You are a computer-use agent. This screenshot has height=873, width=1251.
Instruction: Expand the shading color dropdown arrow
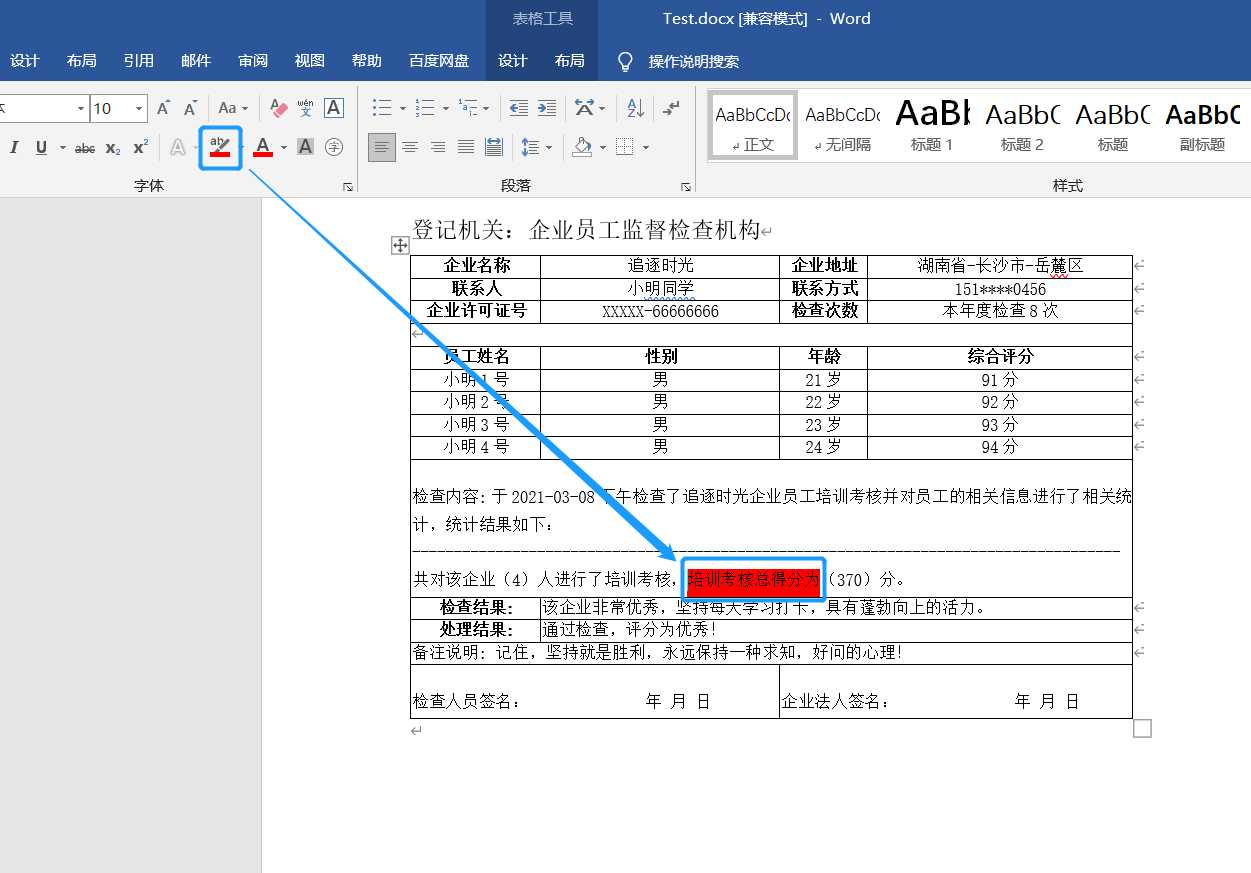coord(603,148)
